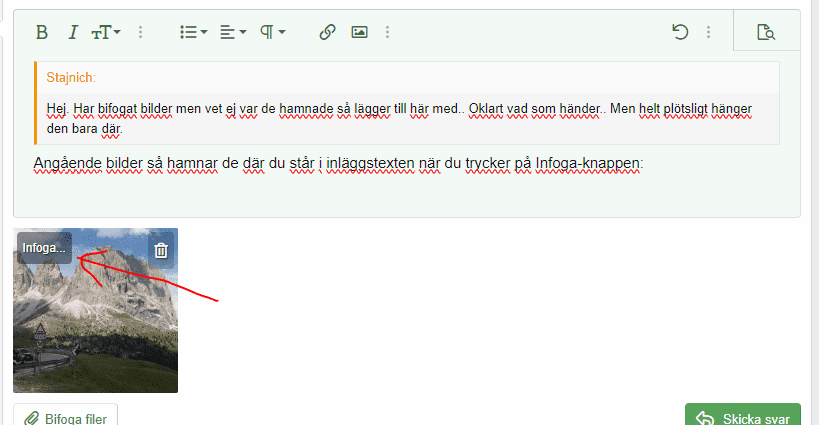Click the quoted username Stajnich:
The width and height of the screenshot is (819, 425).
71,78
